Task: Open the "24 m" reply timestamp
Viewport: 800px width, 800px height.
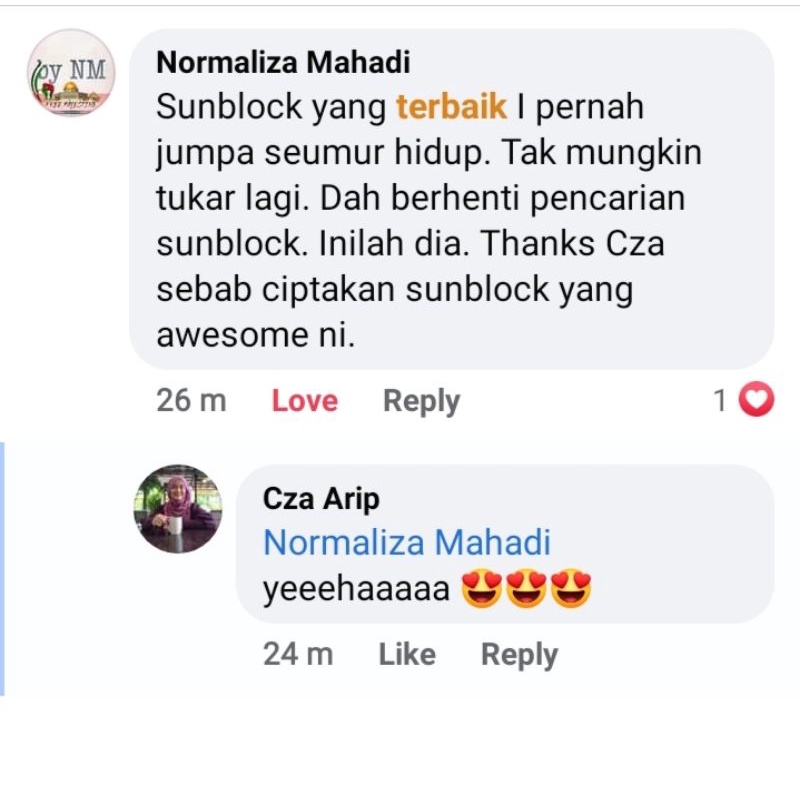Action: (x=298, y=655)
